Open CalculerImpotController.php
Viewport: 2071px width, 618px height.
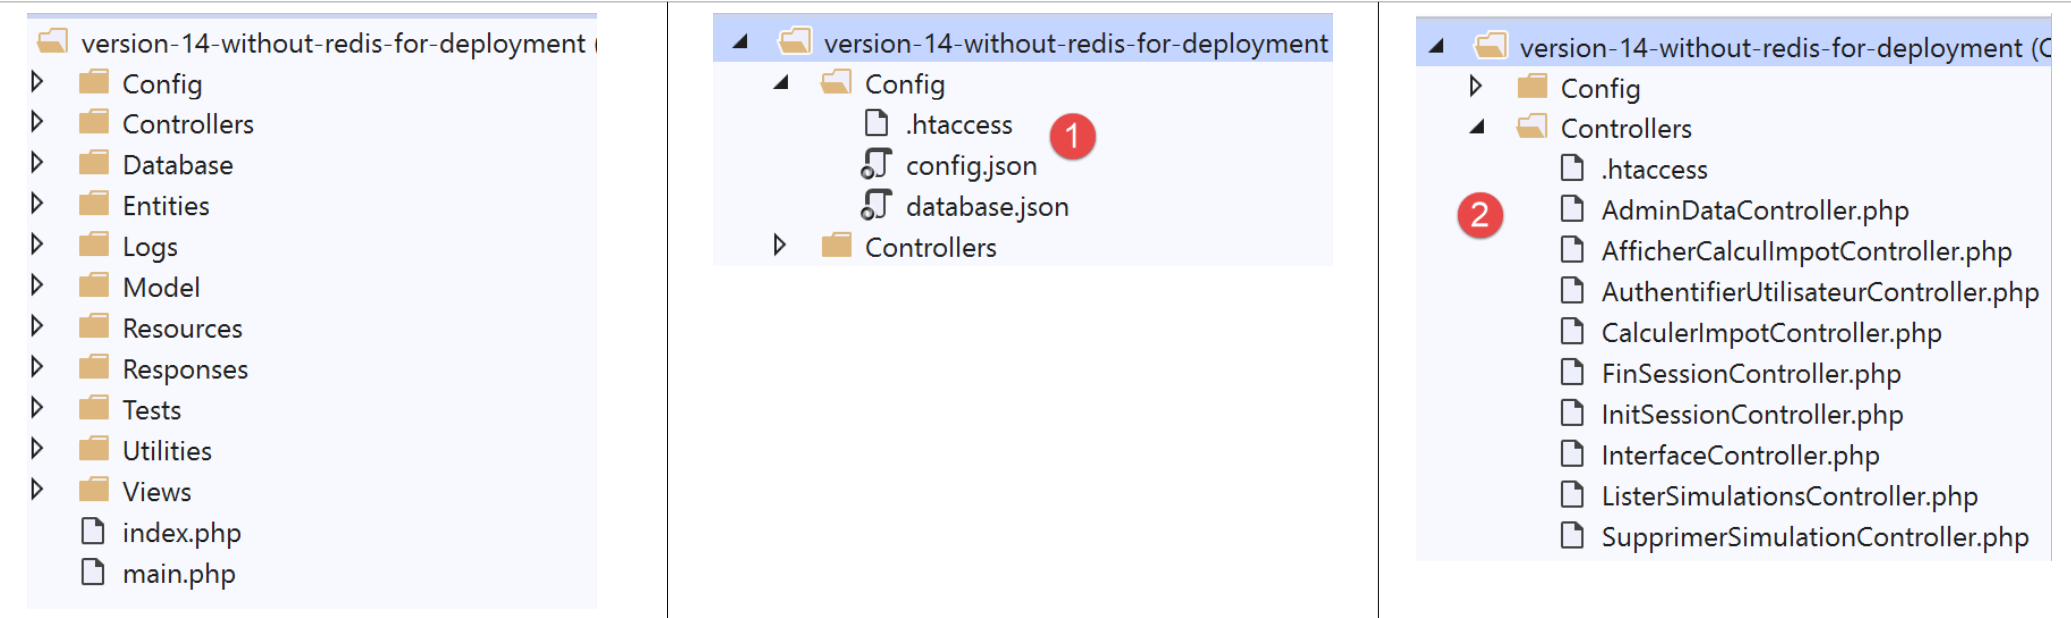pos(1771,333)
